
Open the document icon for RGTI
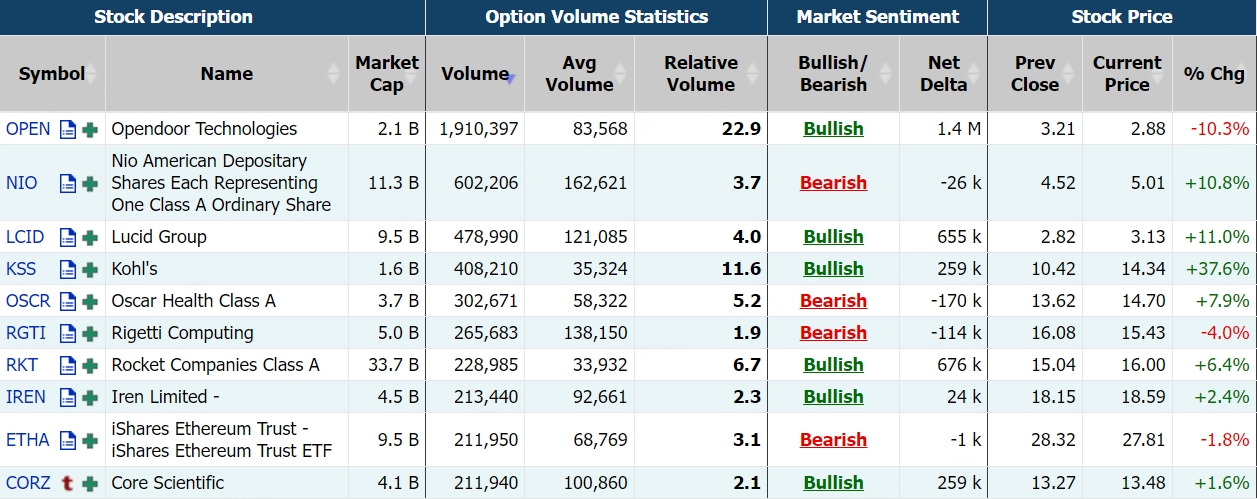click(x=68, y=333)
